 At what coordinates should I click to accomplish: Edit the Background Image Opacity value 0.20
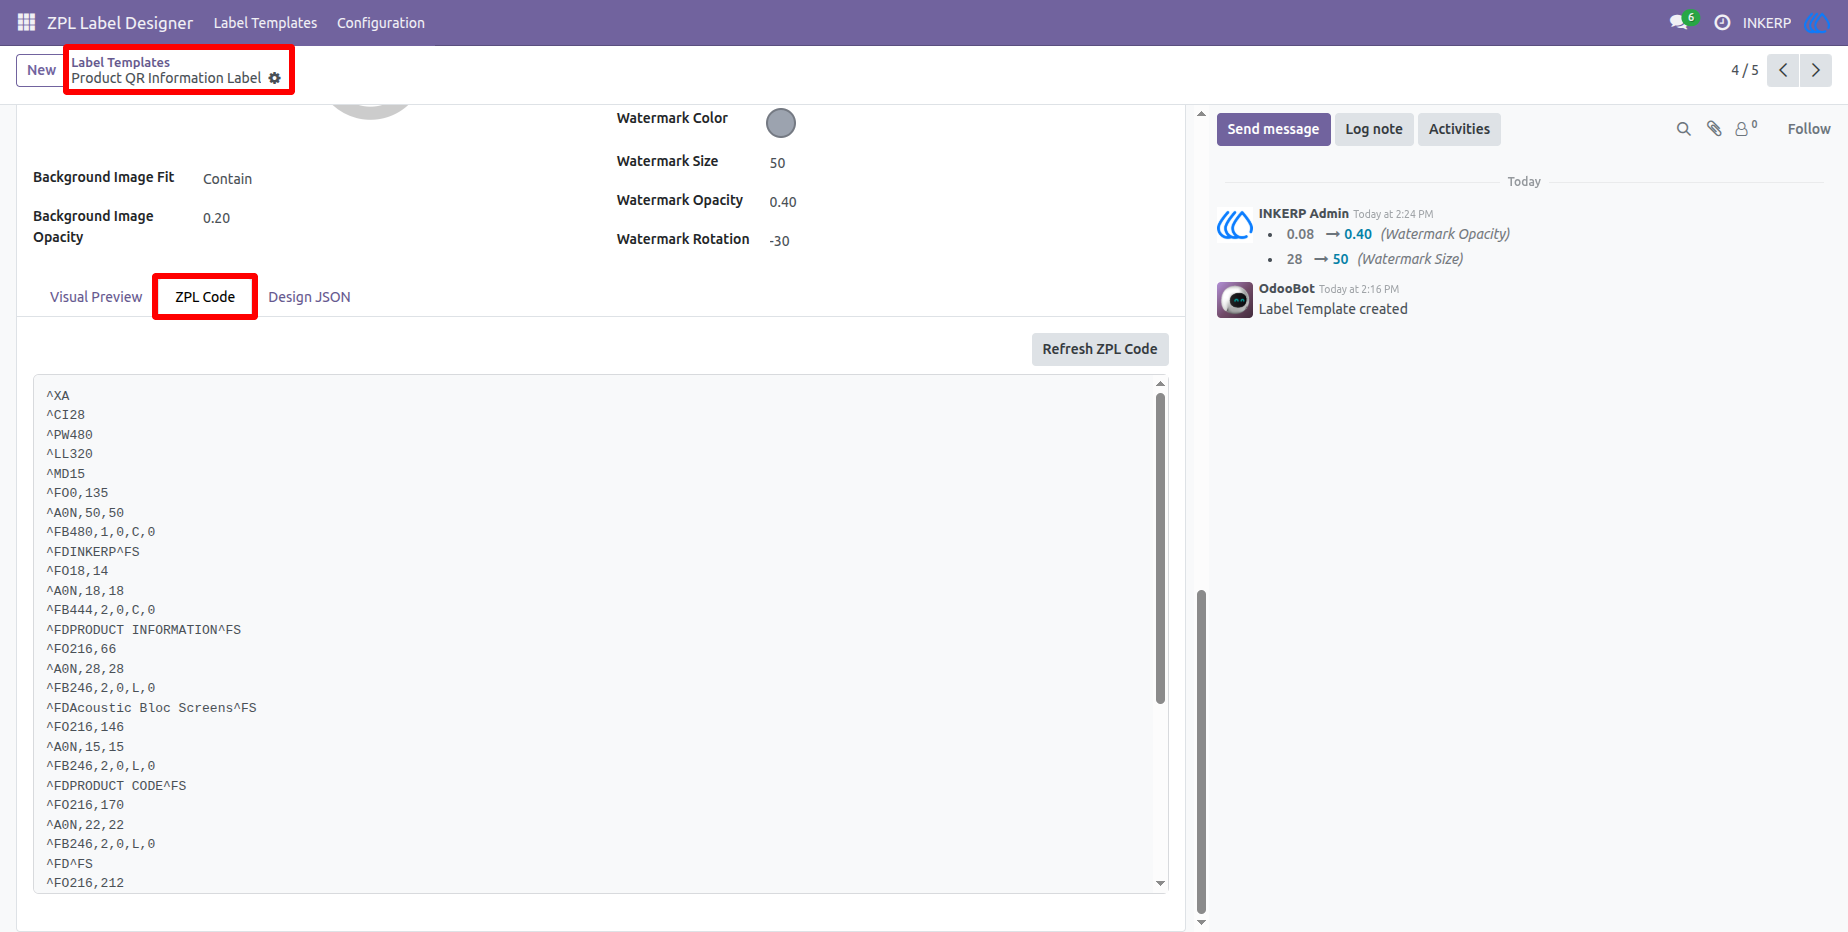coord(217,218)
